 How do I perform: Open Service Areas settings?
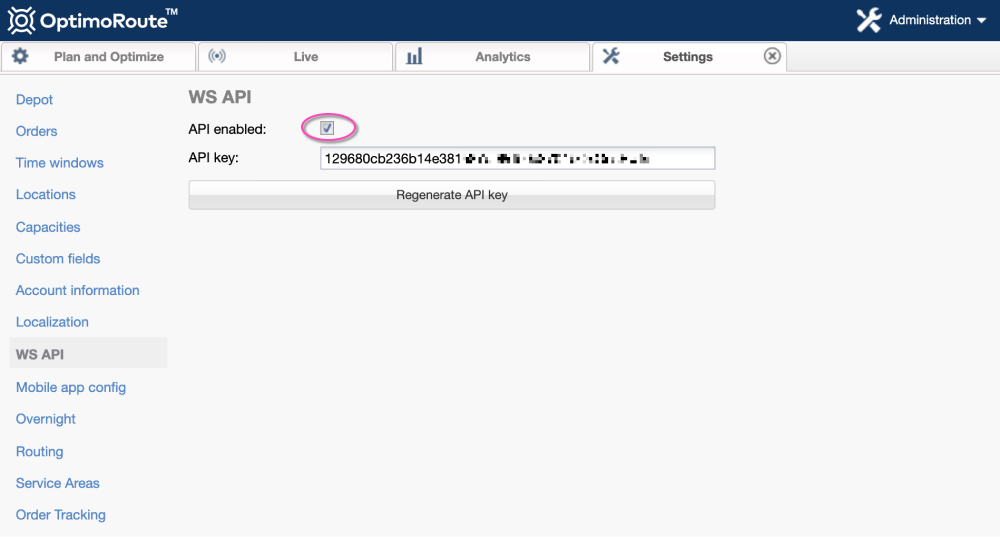tap(58, 483)
